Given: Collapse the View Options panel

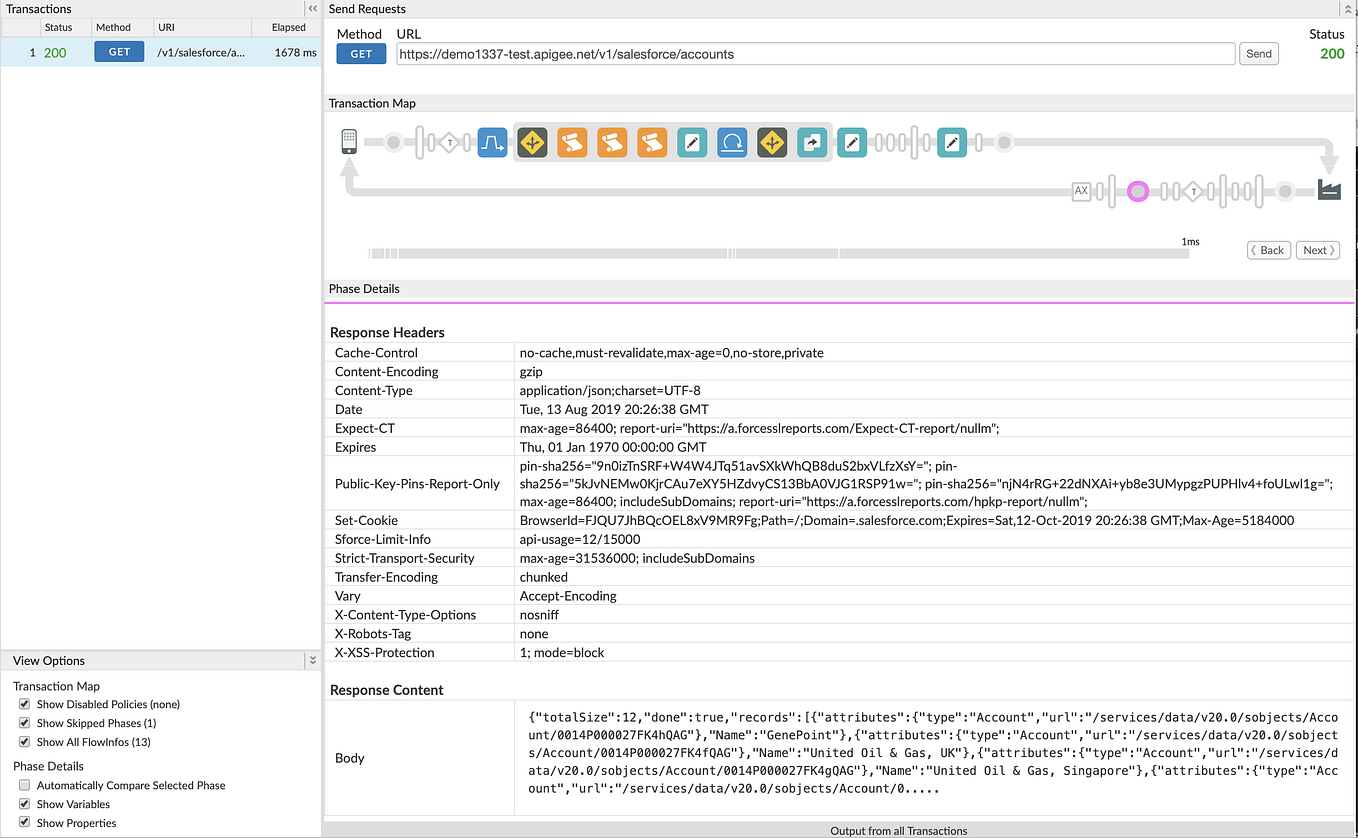Looking at the screenshot, I should click(312, 660).
